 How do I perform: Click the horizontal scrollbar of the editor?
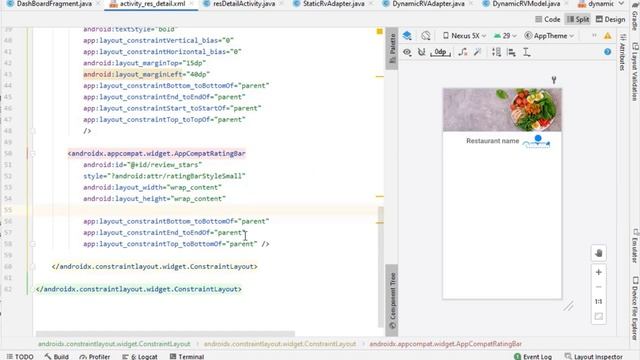pos(165,334)
